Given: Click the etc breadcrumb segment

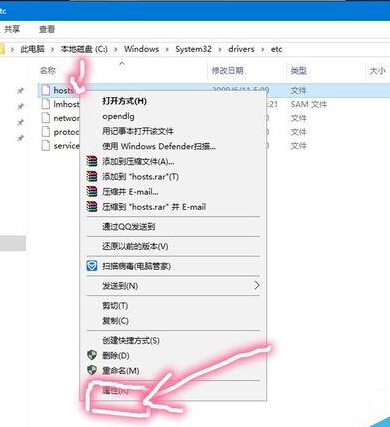Looking at the screenshot, I should tap(276, 49).
